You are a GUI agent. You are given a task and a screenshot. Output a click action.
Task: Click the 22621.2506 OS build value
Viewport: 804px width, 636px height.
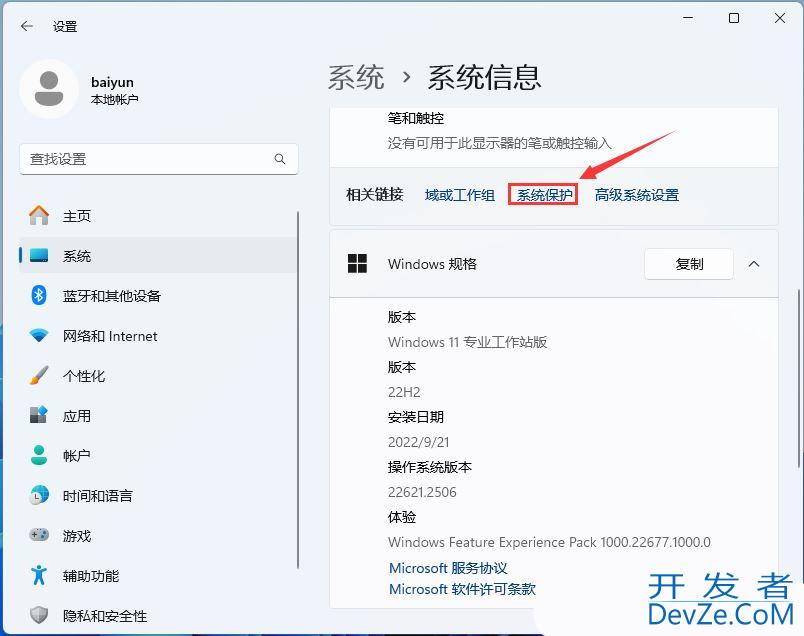click(422, 492)
